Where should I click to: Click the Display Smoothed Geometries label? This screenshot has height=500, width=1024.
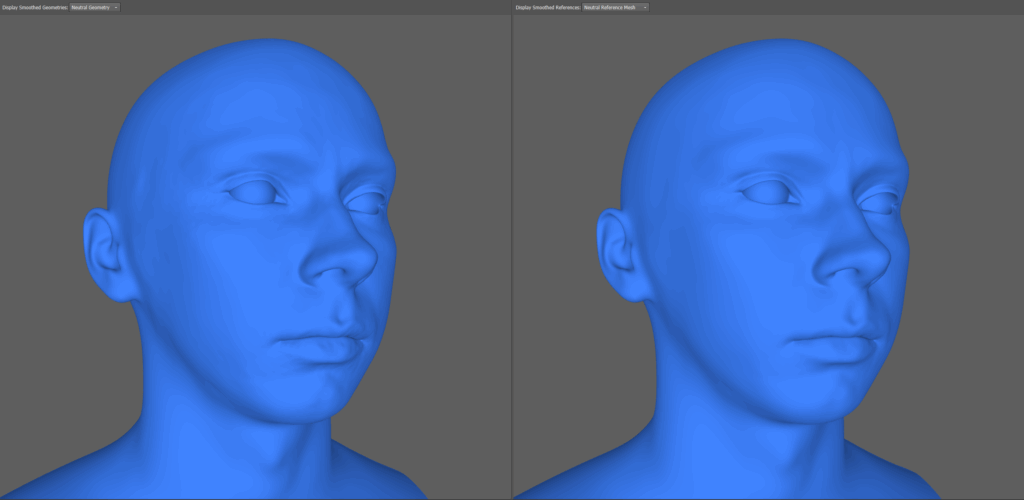point(34,7)
